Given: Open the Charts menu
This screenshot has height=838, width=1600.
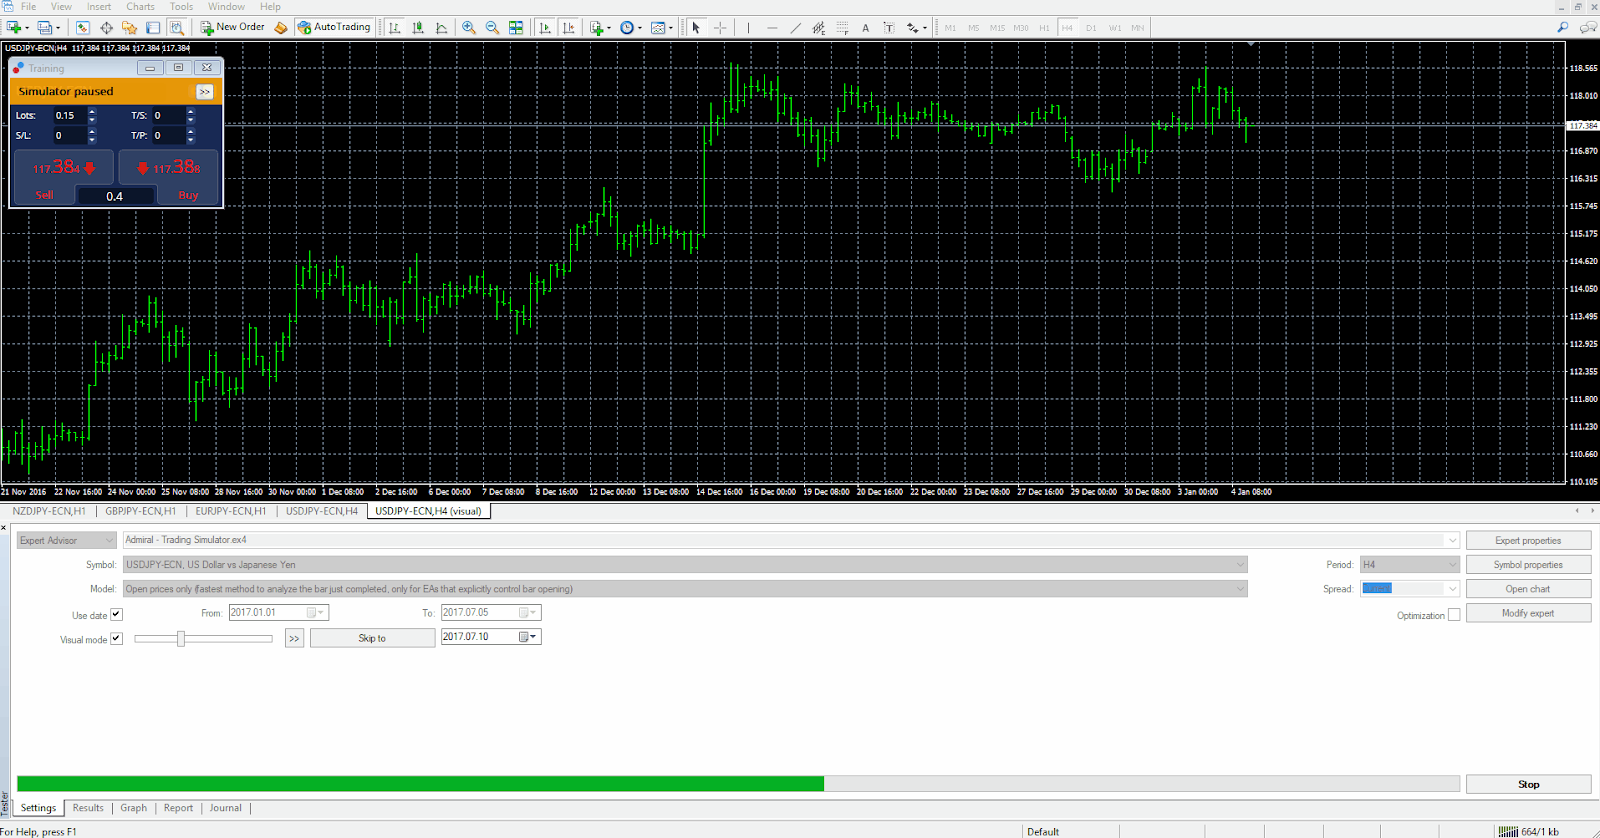Looking at the screenshot, I should coord(140,7).
